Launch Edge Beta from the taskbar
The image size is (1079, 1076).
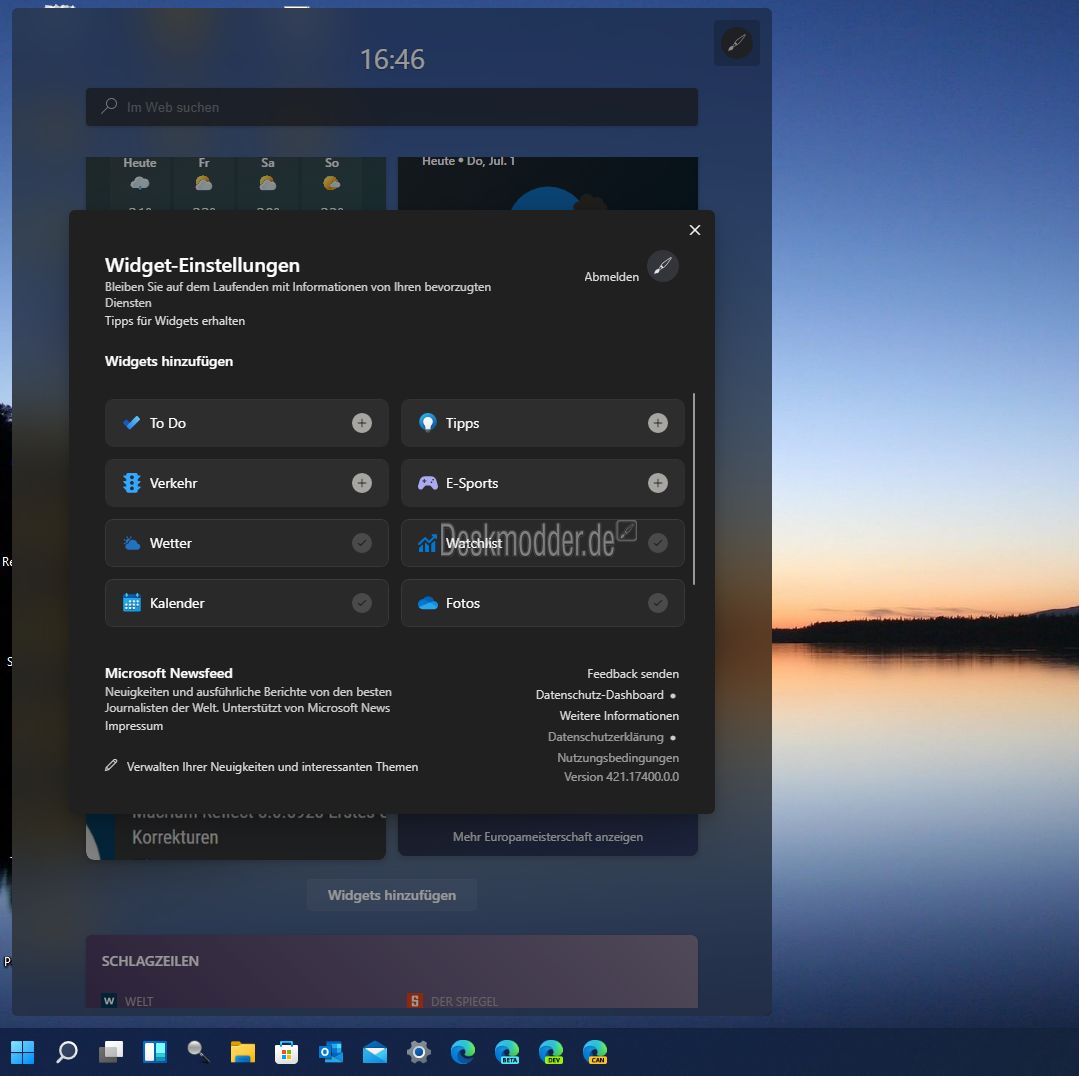point(507,1052)
